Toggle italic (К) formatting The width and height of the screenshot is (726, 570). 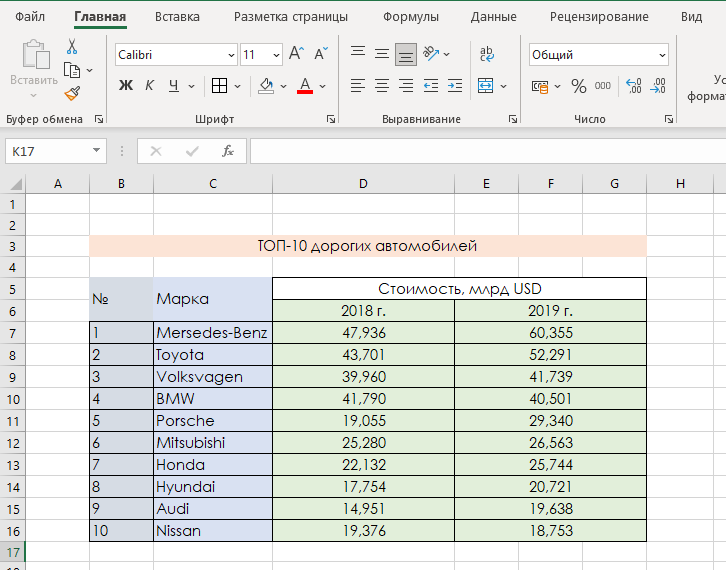[x=149, y=86]
